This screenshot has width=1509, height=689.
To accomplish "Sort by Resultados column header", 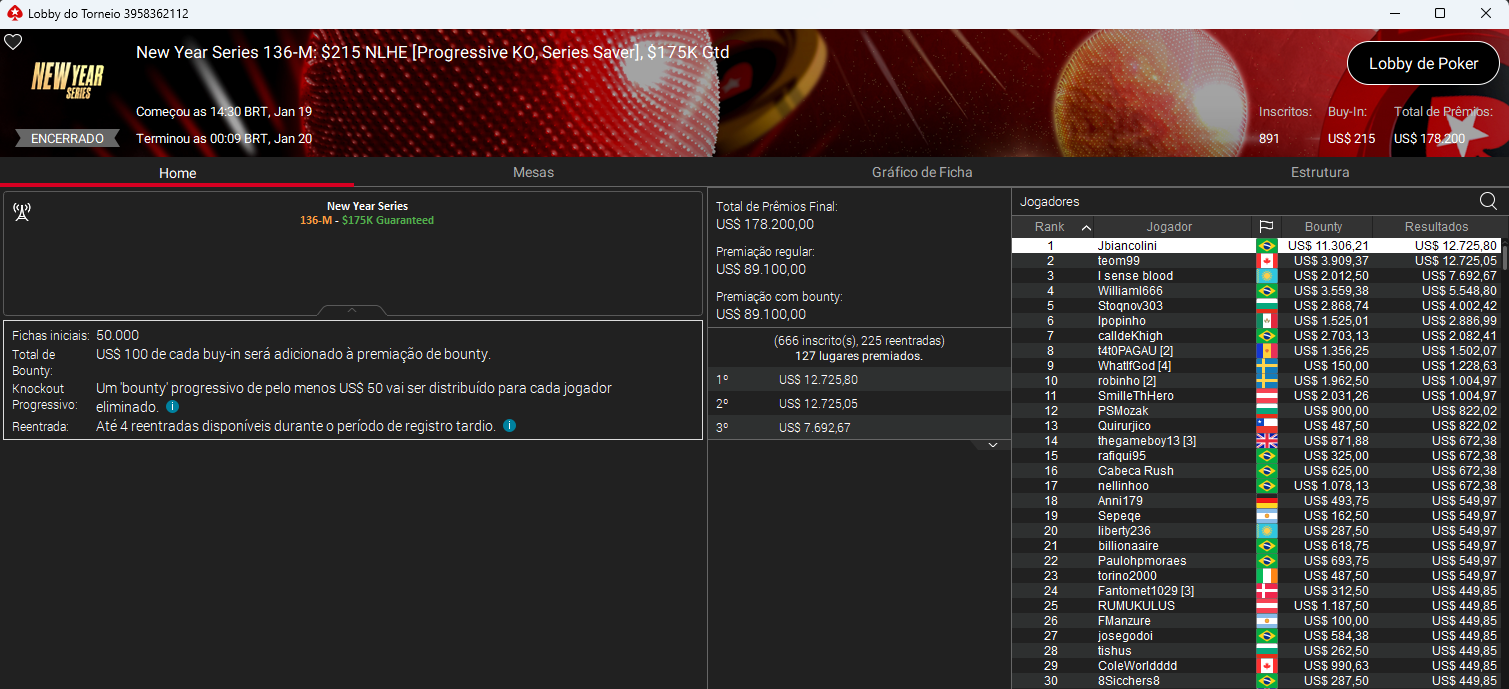I will click(1435, 227).
